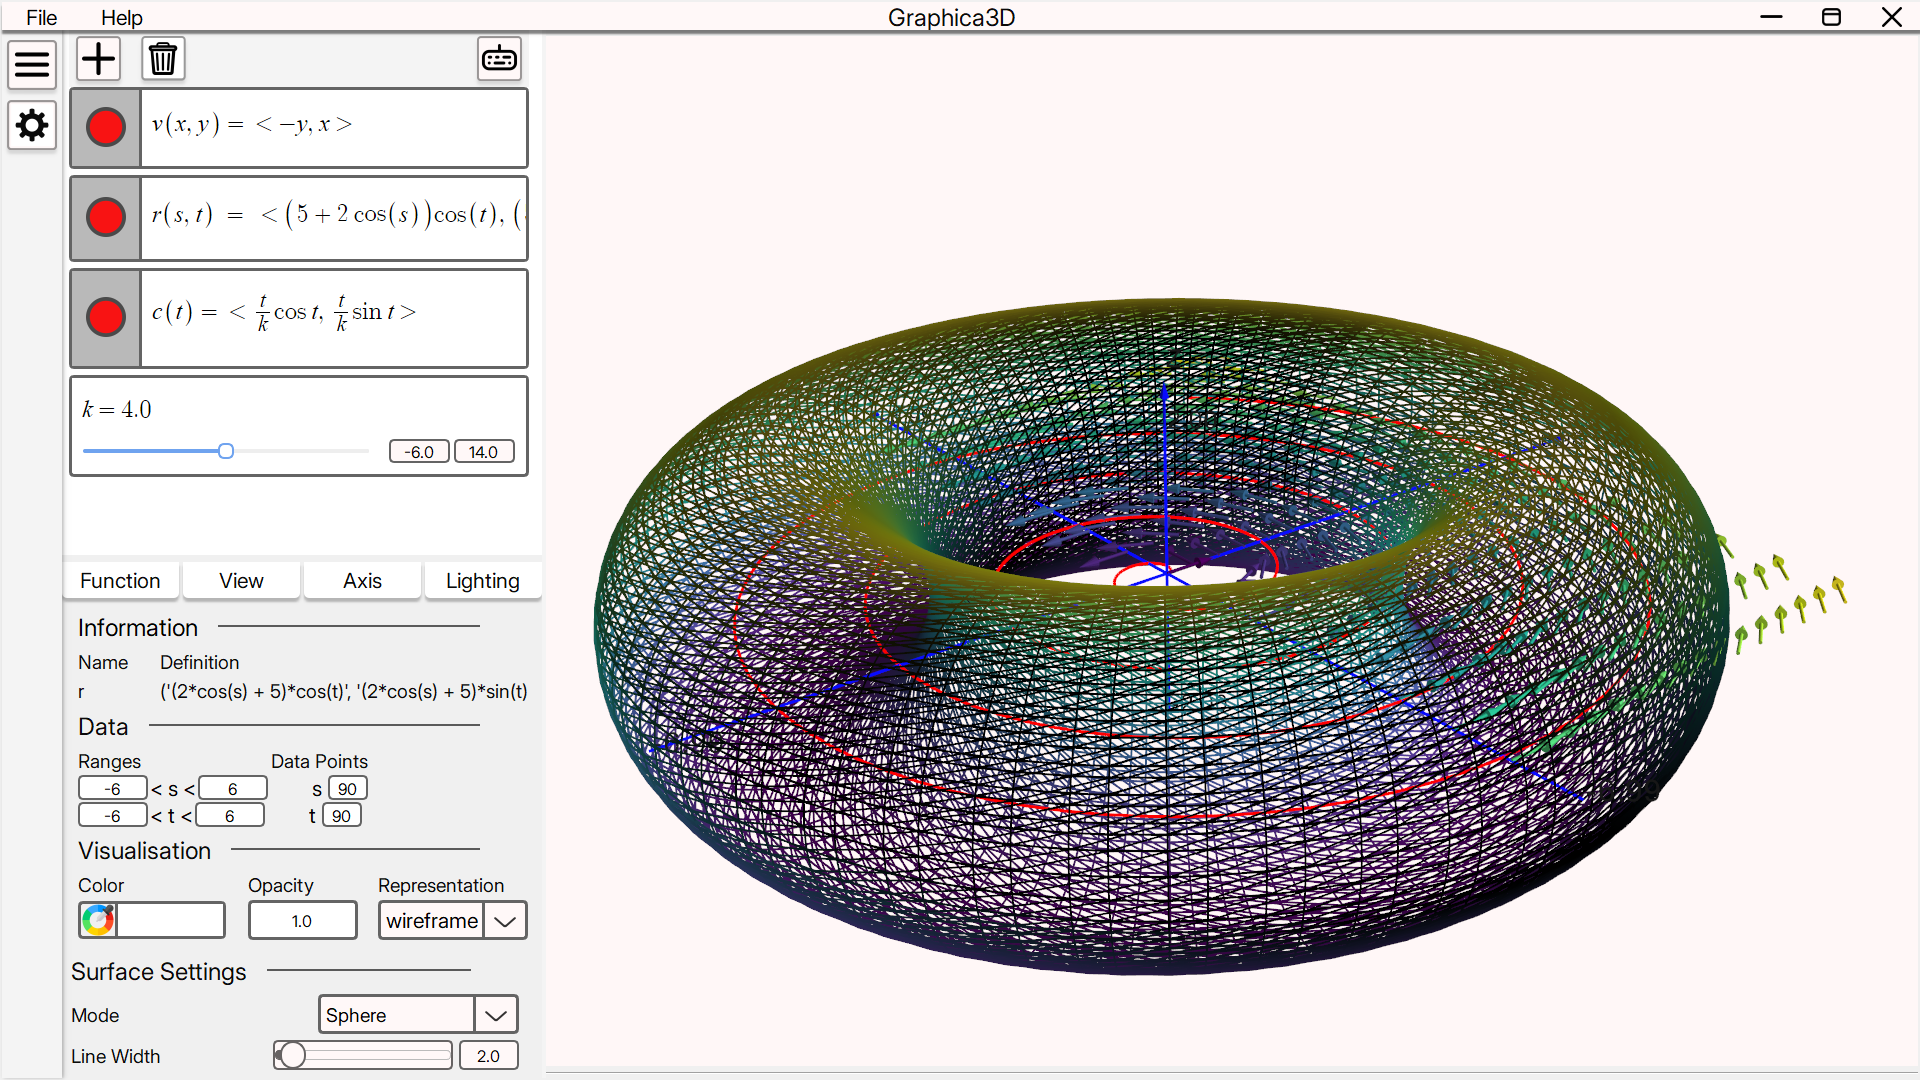Open the File menu
The width and height of the screenshot is (1920, 1080).
42,17
